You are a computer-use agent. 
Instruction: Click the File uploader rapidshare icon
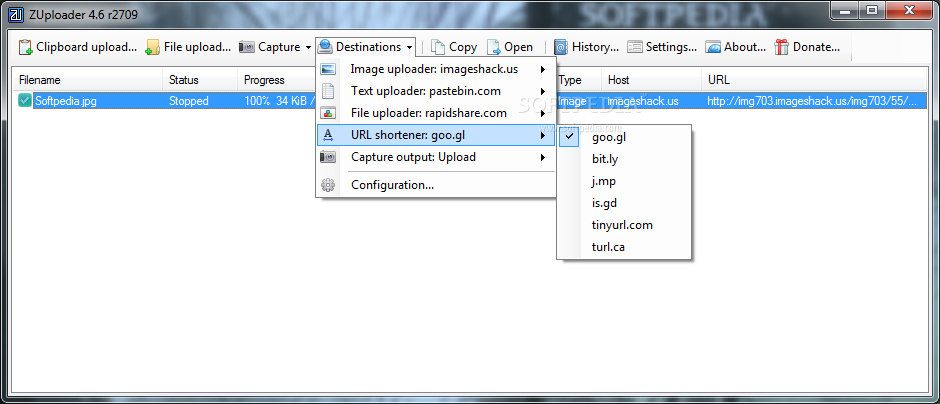(x=328, y=113)
